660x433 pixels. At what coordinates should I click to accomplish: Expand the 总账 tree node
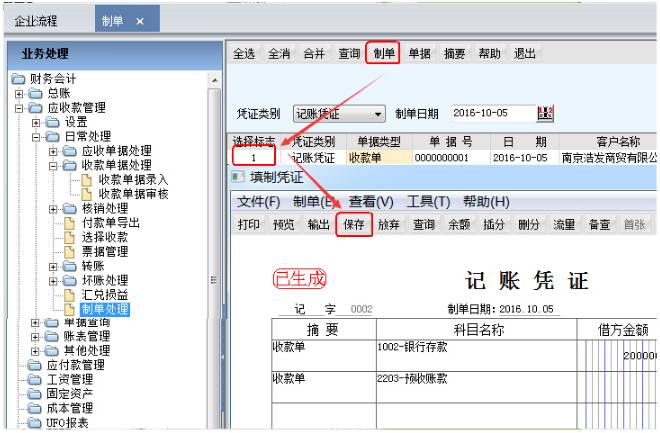click(x=20, y=93)
